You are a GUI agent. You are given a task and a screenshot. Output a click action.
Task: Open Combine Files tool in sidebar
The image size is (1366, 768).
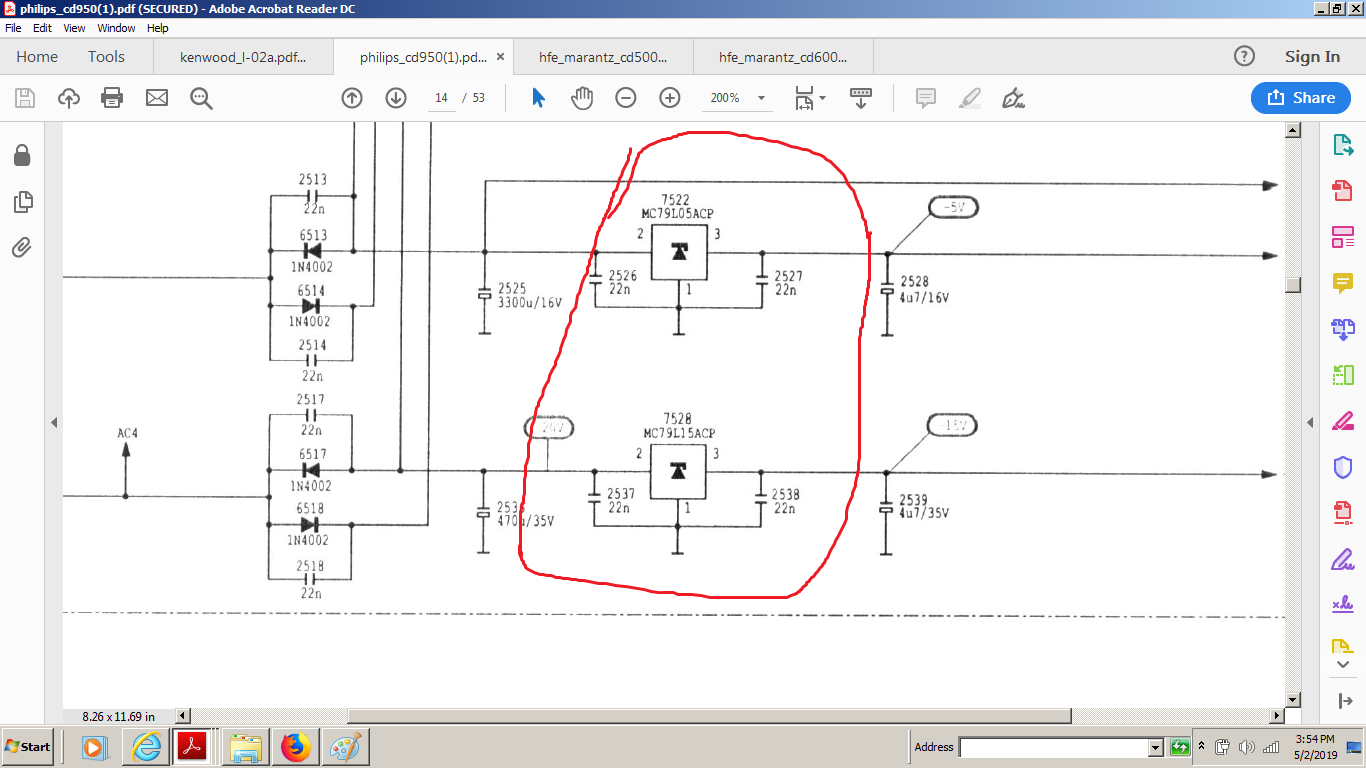1343,329
